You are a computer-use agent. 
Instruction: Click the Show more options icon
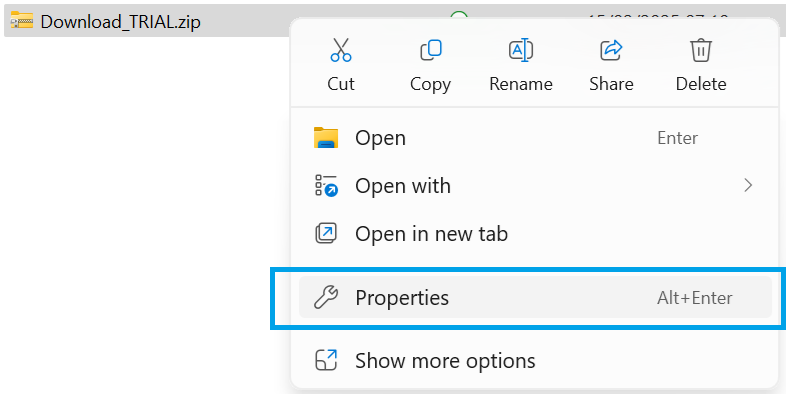pos(326,360)
